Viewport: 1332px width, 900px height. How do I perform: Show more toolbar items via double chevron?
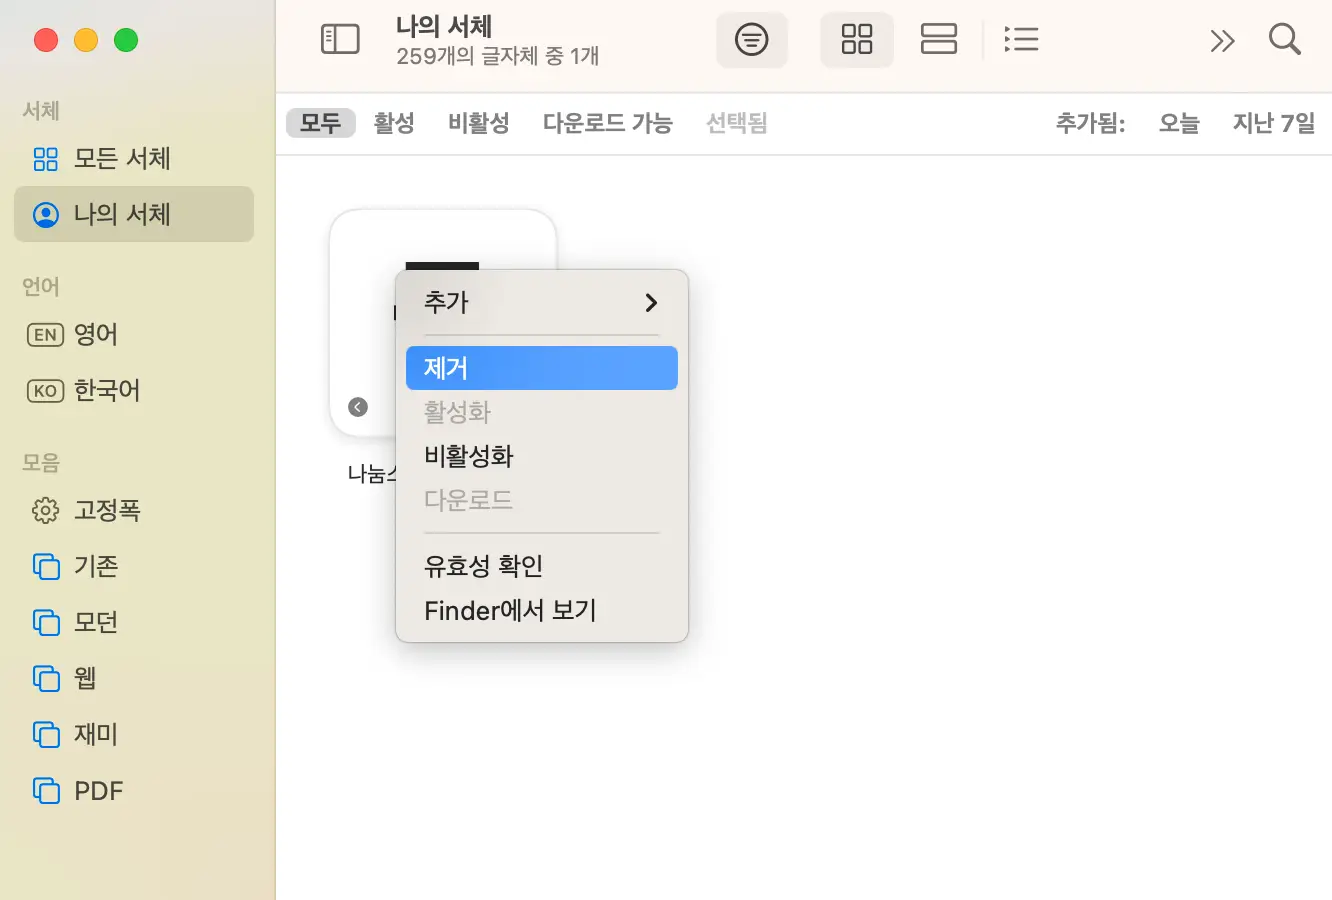tap(1222, 41)
